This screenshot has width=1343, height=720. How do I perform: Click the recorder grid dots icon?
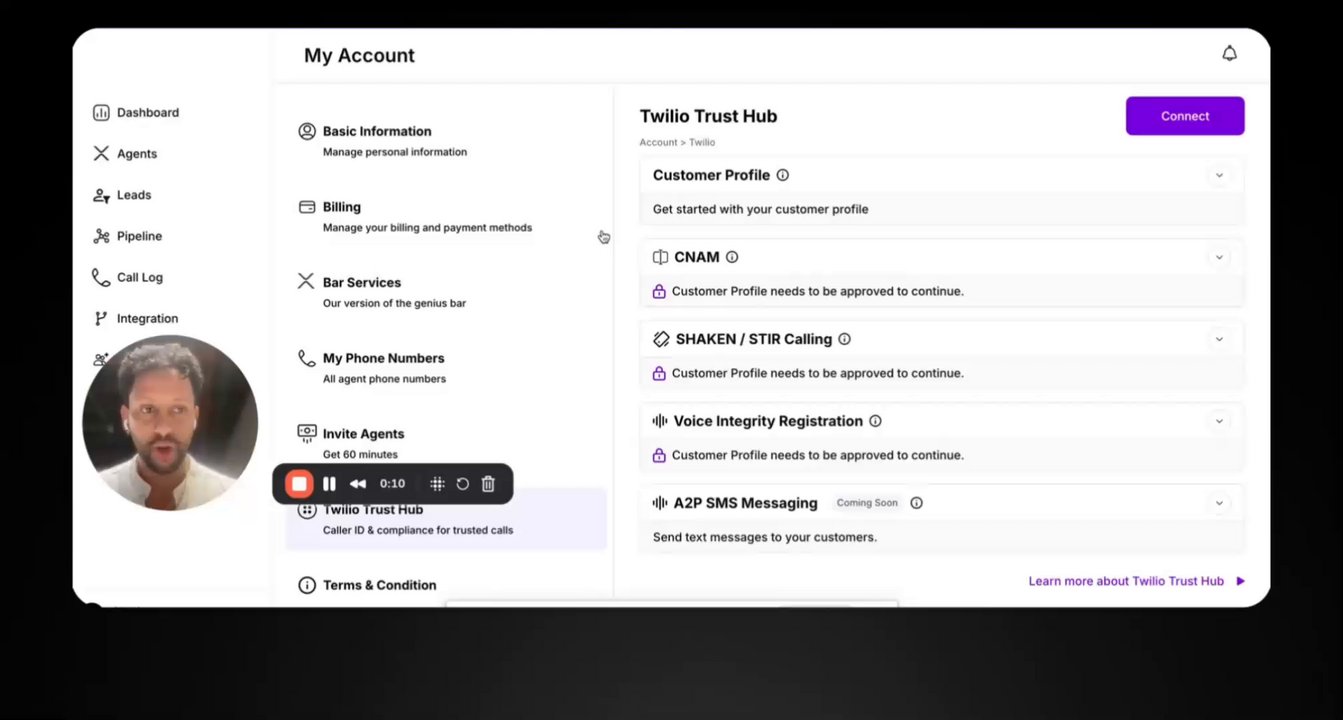437,484
